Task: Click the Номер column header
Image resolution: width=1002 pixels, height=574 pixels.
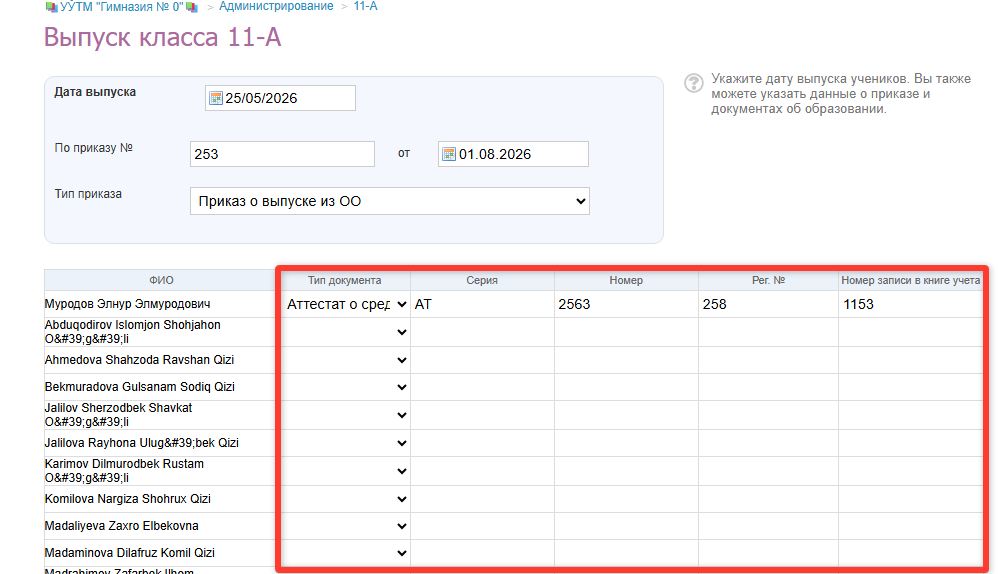Action: [626, 280]
